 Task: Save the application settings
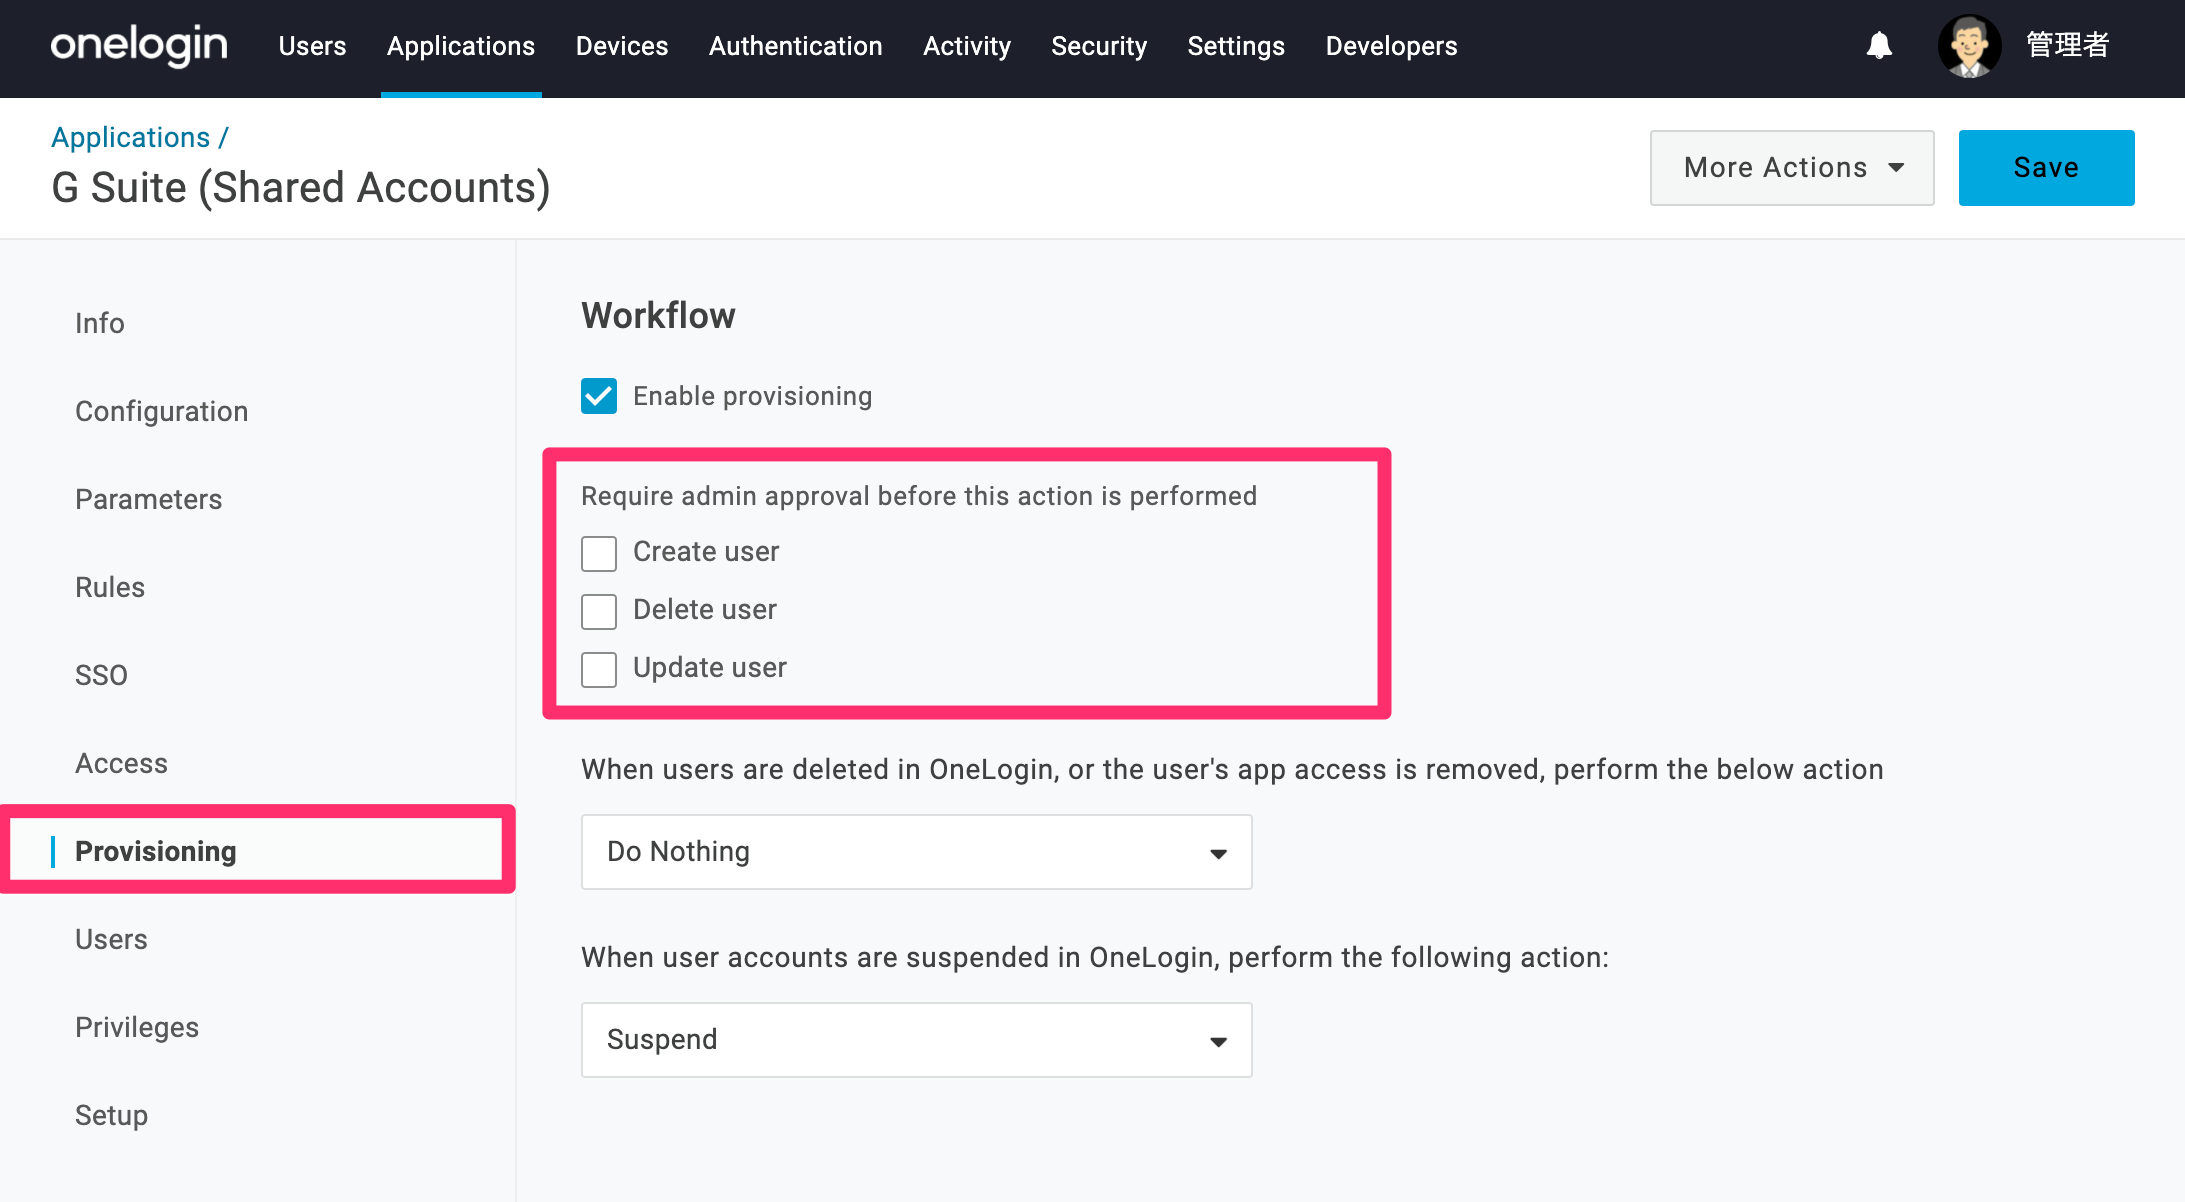tap(2046, 168)
